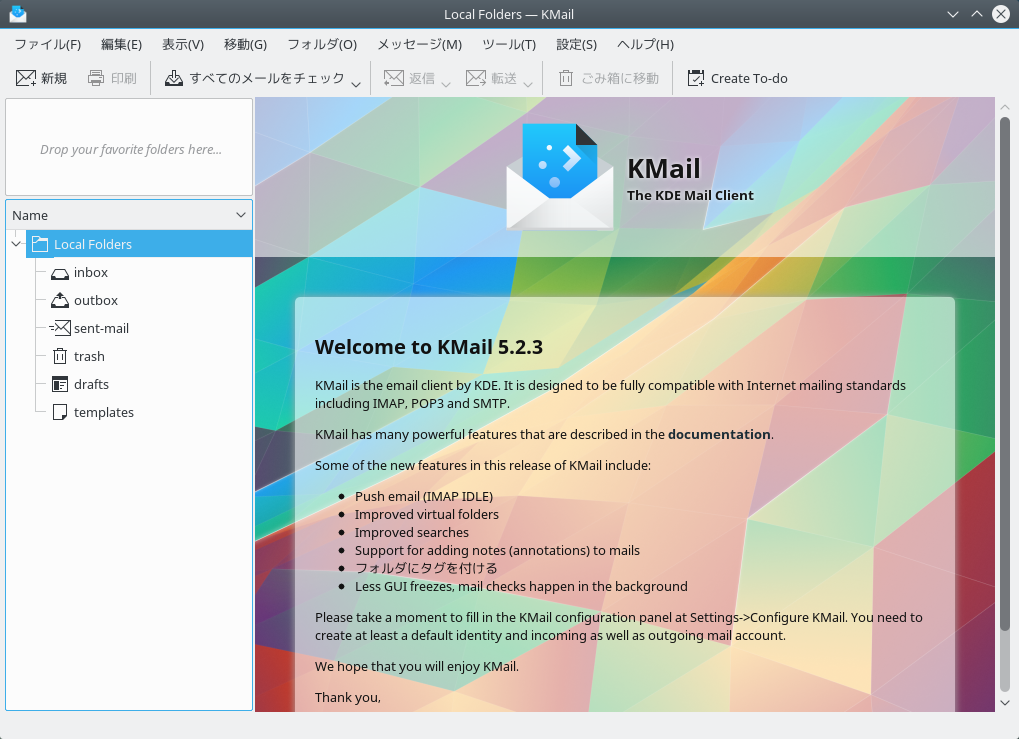Open the documentation link
This screenshot has height=739, width=1019.
click(x=718, y=434)
